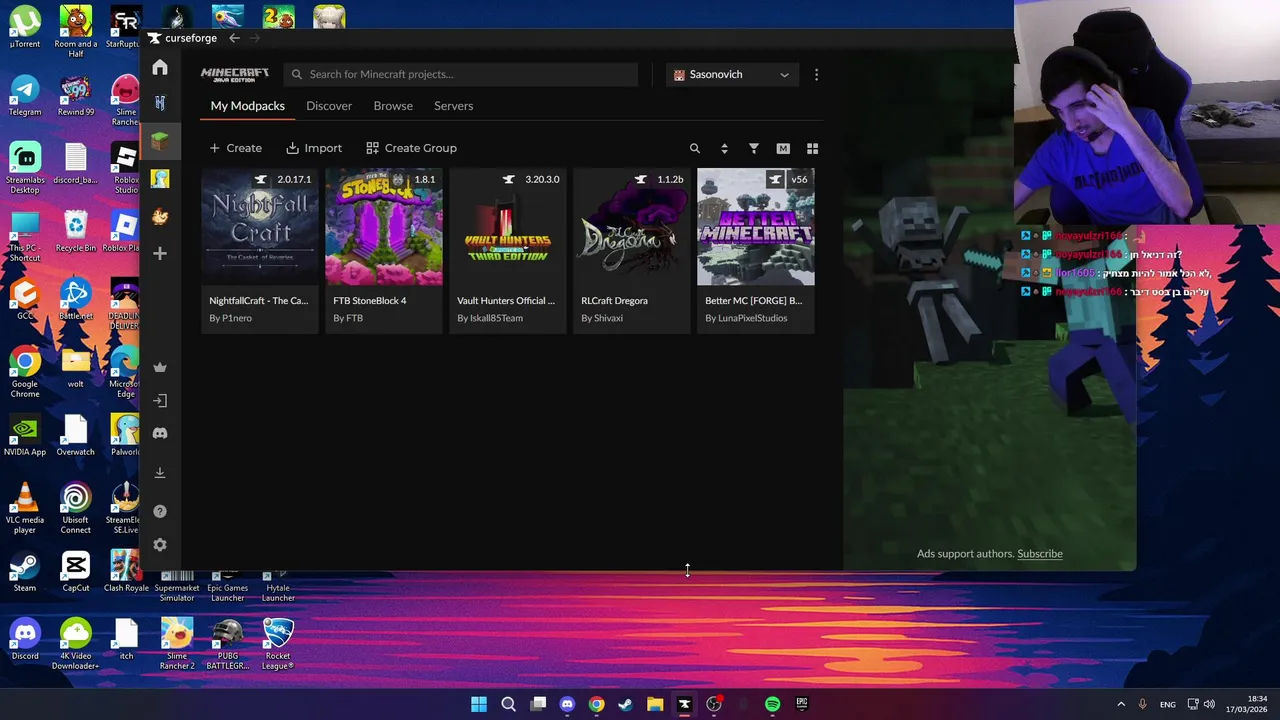Show hidden system tray icons chevron
The height and width of the screenshot is (720, 1280).
tap(1121, 704)
